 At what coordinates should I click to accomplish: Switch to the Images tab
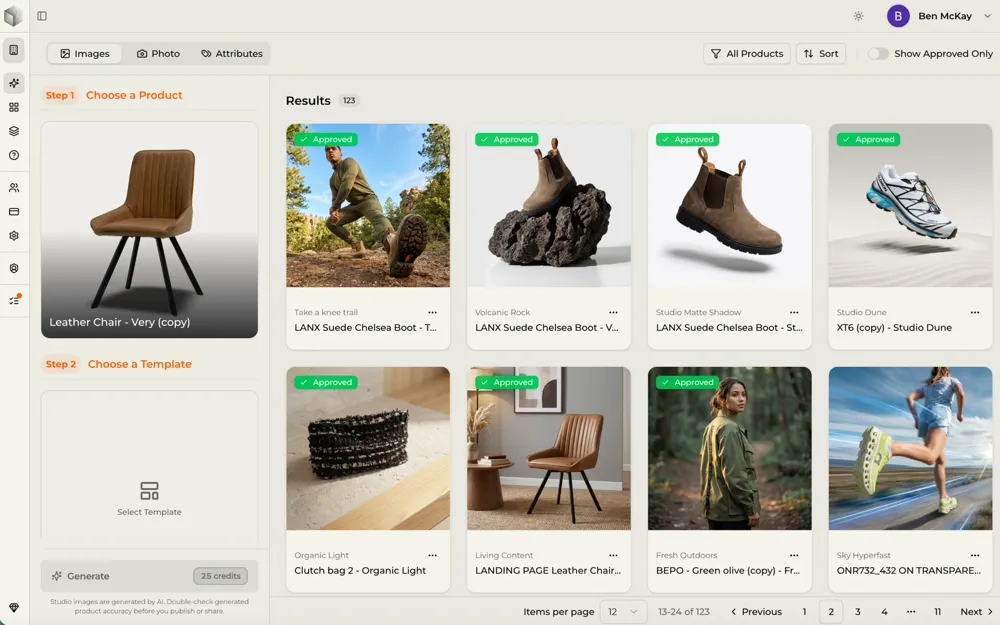click(x=85, y=54)
